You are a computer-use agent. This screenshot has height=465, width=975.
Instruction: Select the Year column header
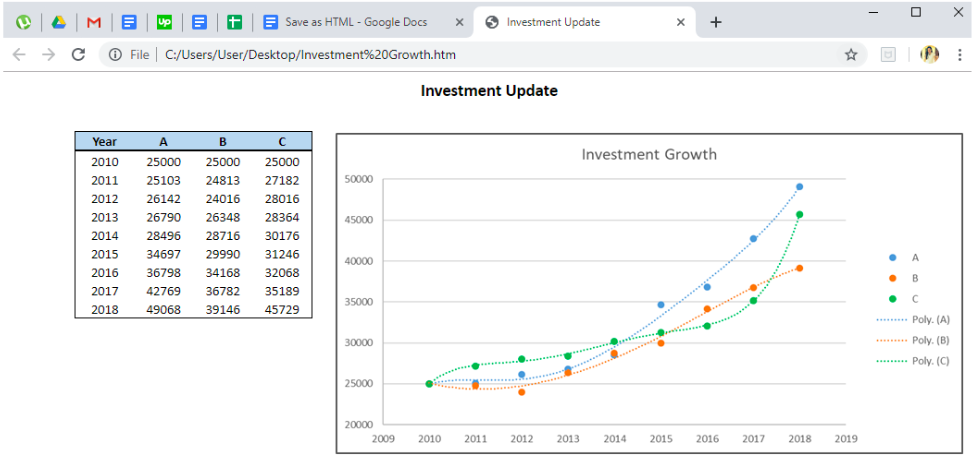[x=104, y=142]
